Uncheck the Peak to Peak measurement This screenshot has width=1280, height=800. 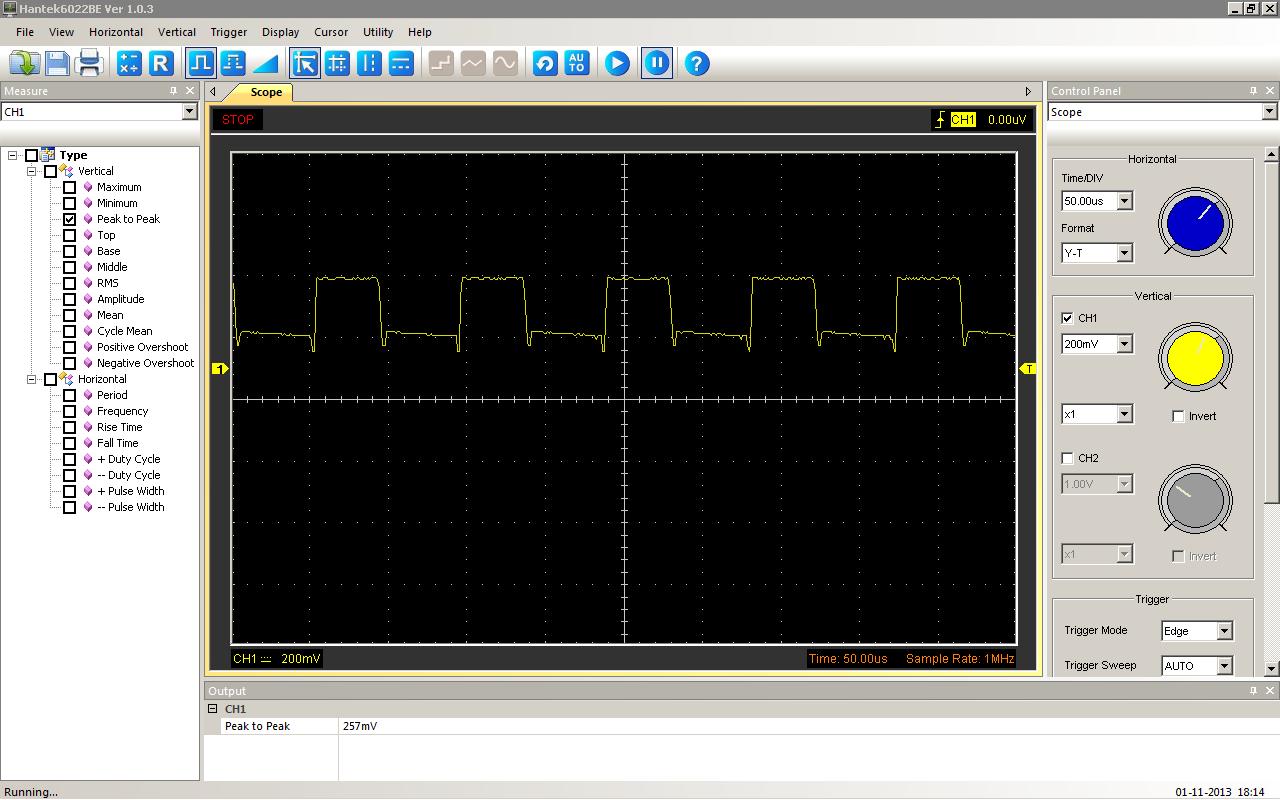point(69,219)
